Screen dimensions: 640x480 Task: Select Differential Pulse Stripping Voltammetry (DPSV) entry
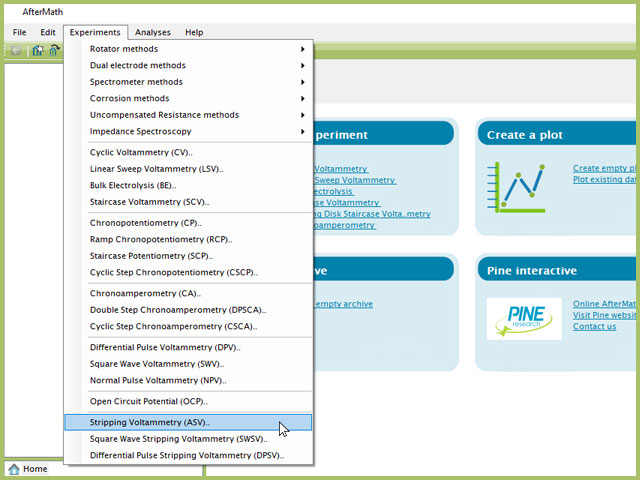click(x=188, y=456)
